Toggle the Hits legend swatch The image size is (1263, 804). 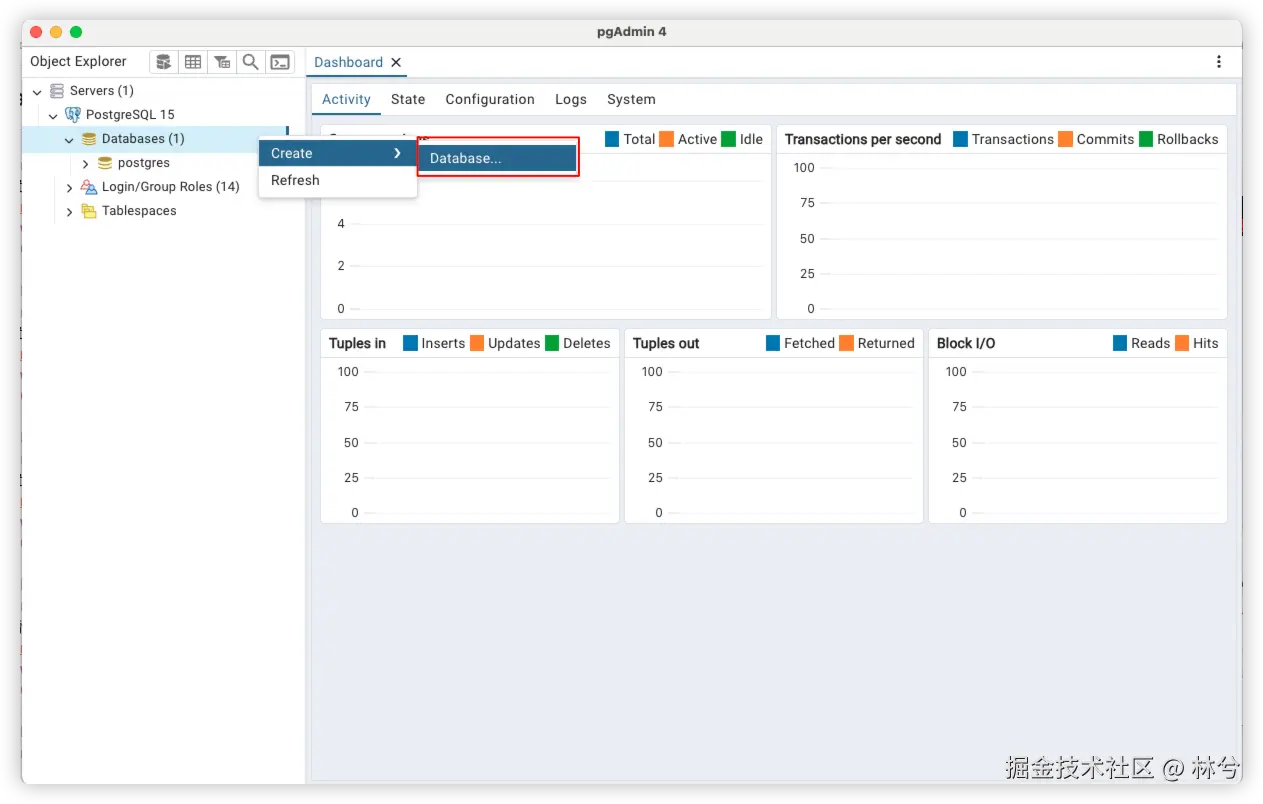coord(1182,343)
